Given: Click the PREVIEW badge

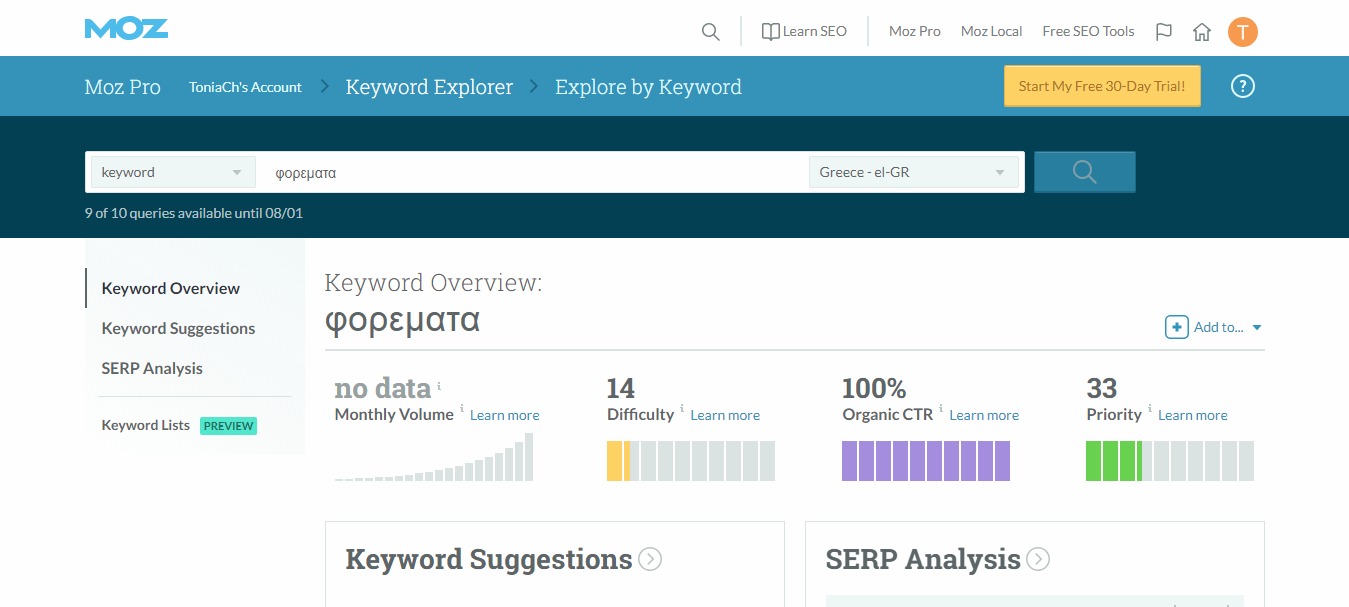Looking at the screenshot, I should (228, 426).
